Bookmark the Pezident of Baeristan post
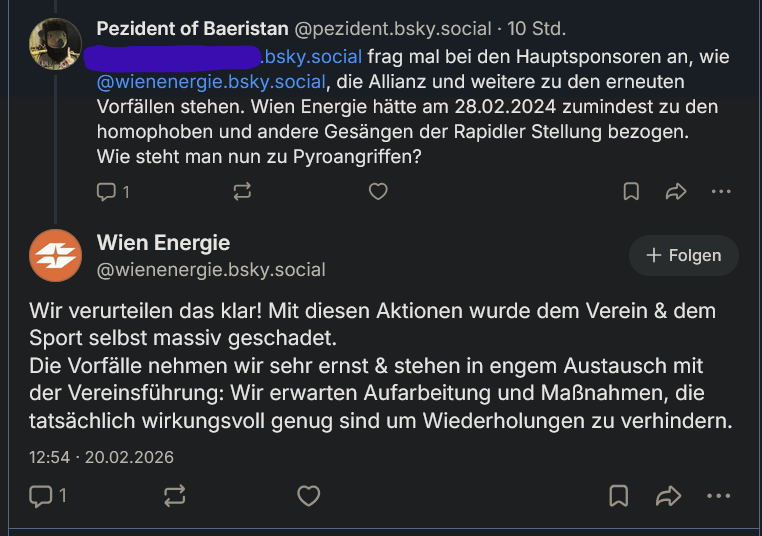This screenshot has height=536, width=762. tap(631, 191)
